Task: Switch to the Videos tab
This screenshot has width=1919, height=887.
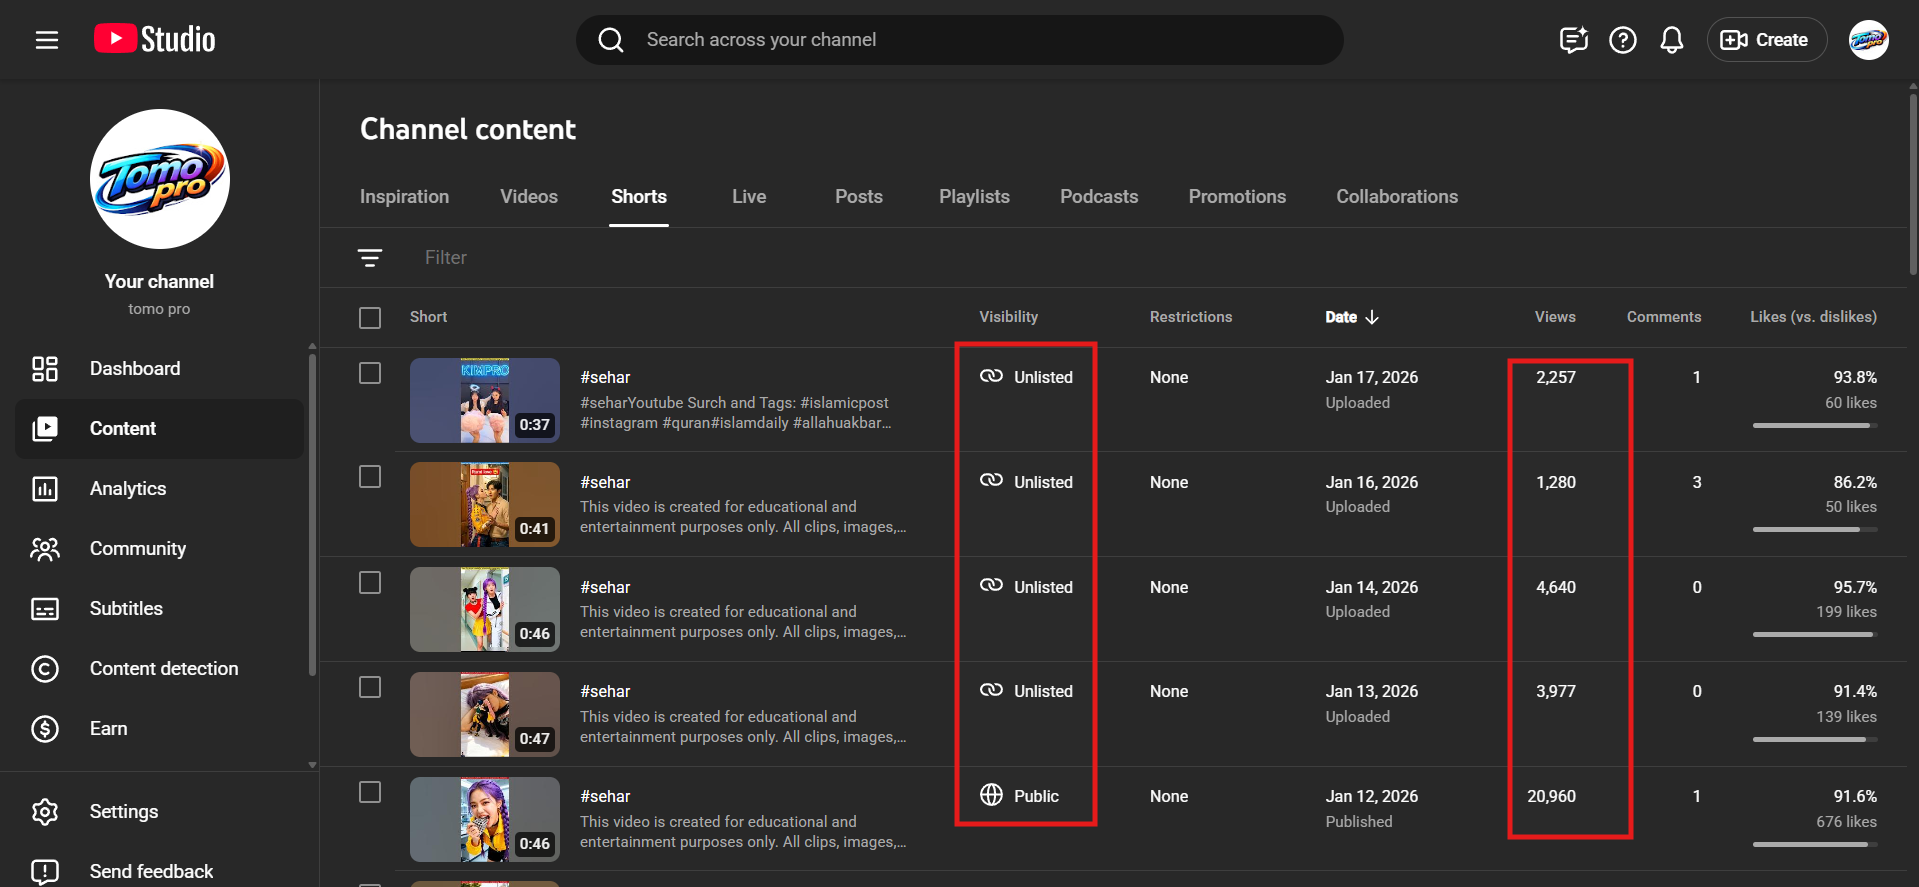Action: point(528,197)
